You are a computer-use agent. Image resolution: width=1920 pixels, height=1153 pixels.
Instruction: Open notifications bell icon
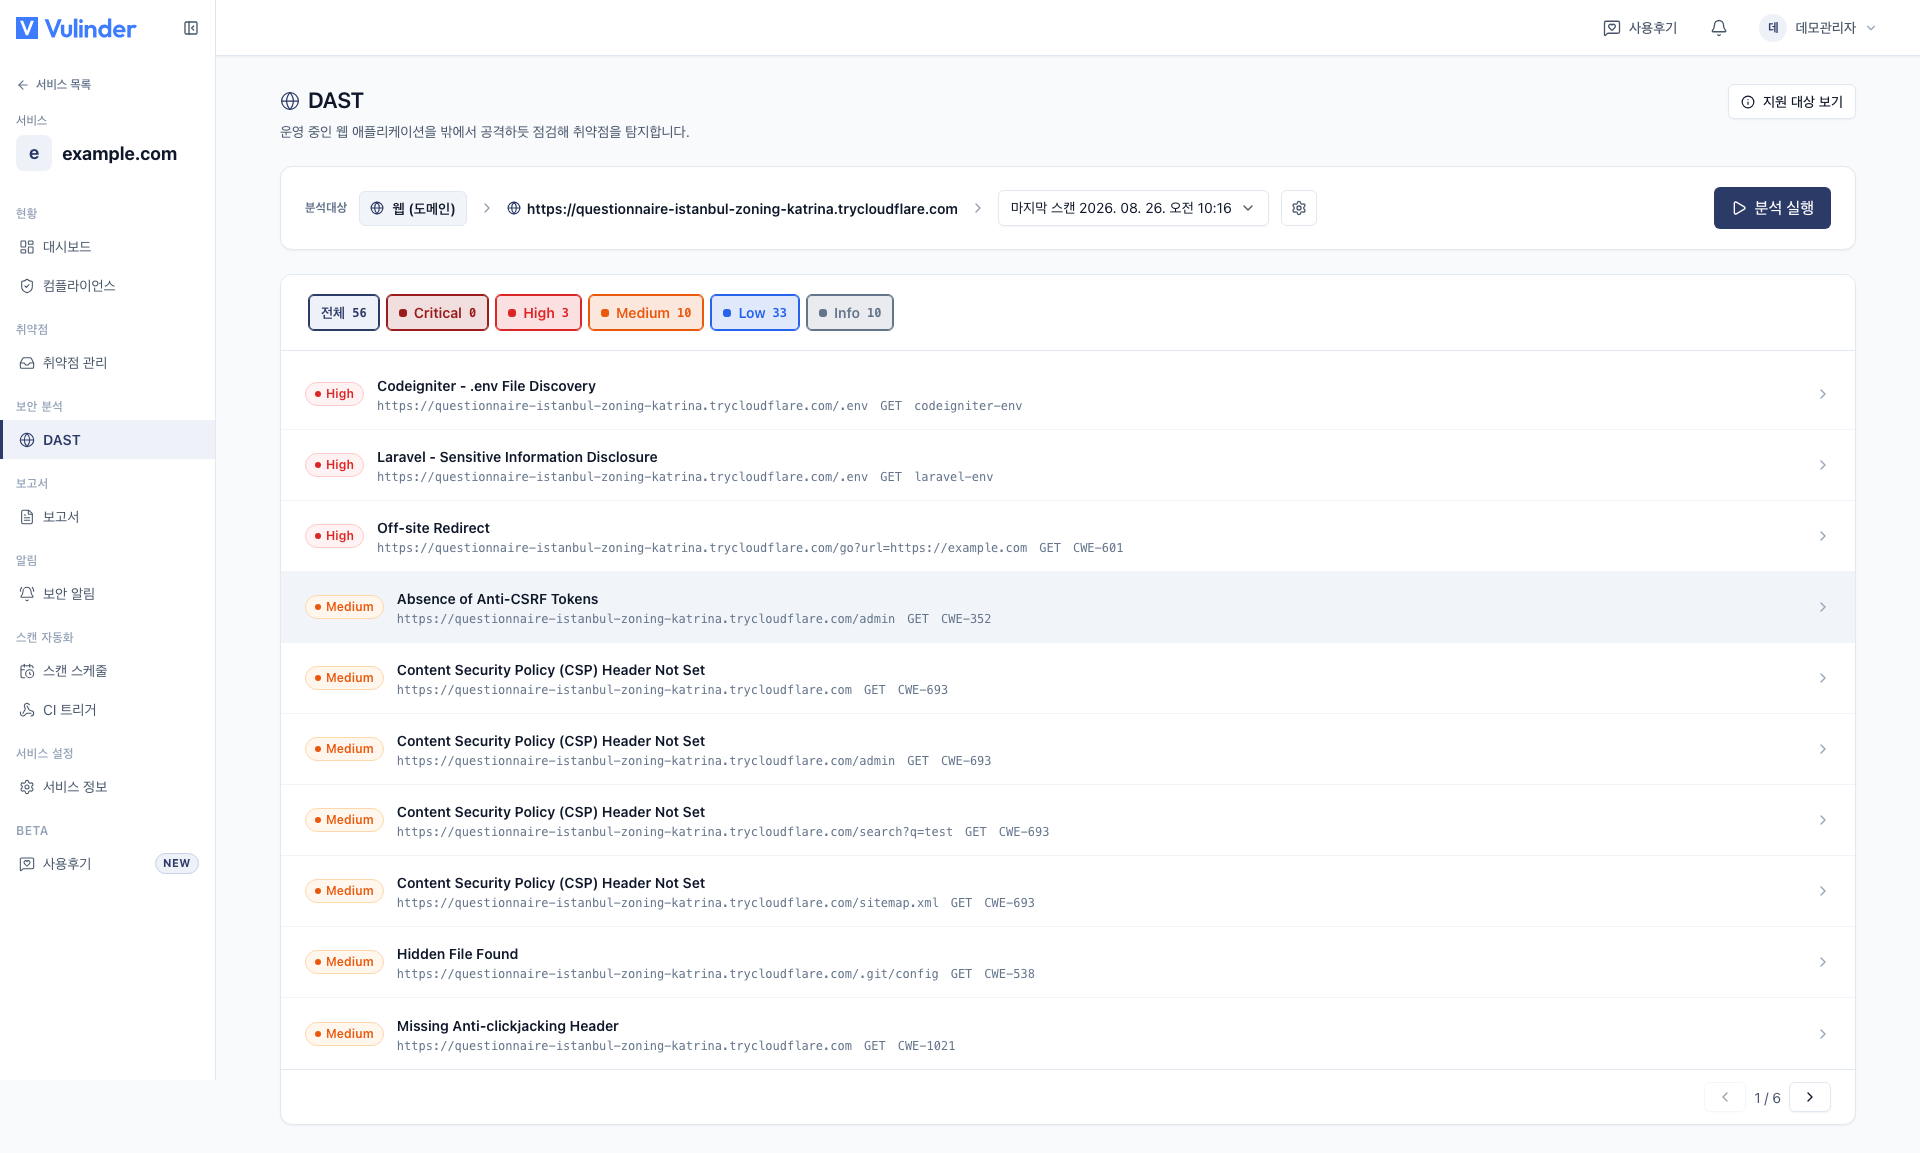[x=1719, y=28]
